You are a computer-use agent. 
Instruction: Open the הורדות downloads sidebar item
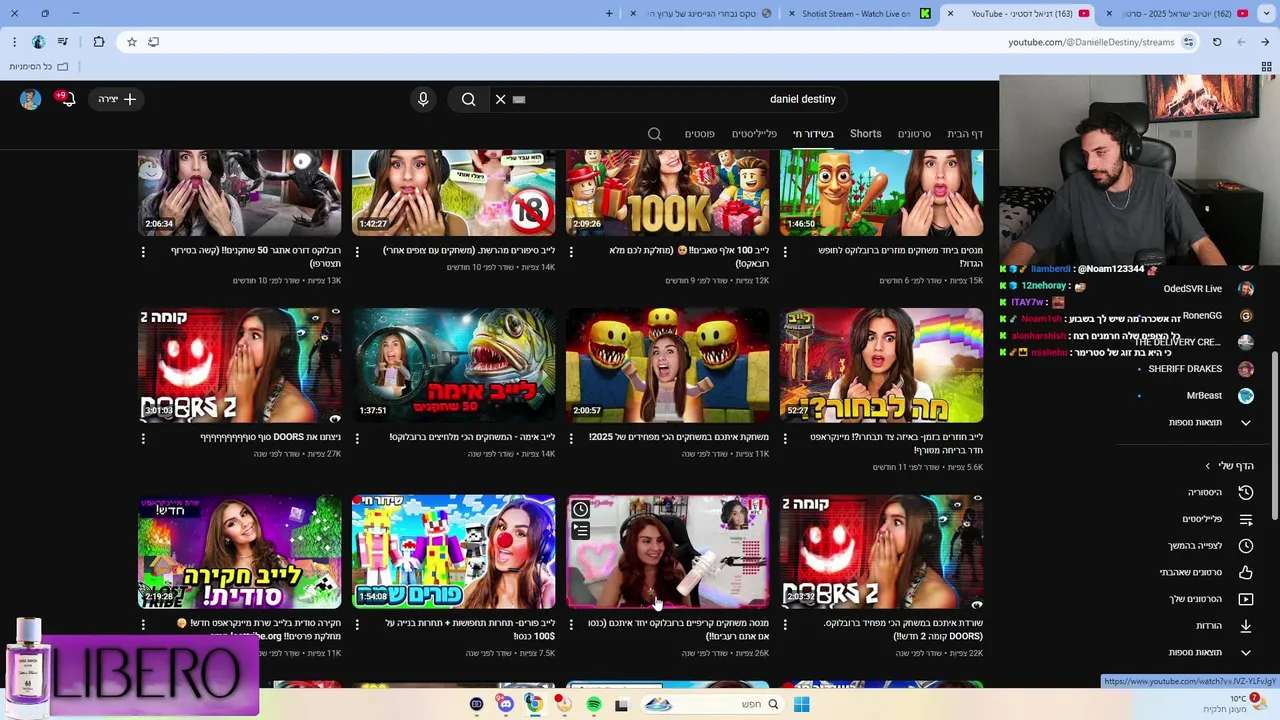[x=1211, y=626]
